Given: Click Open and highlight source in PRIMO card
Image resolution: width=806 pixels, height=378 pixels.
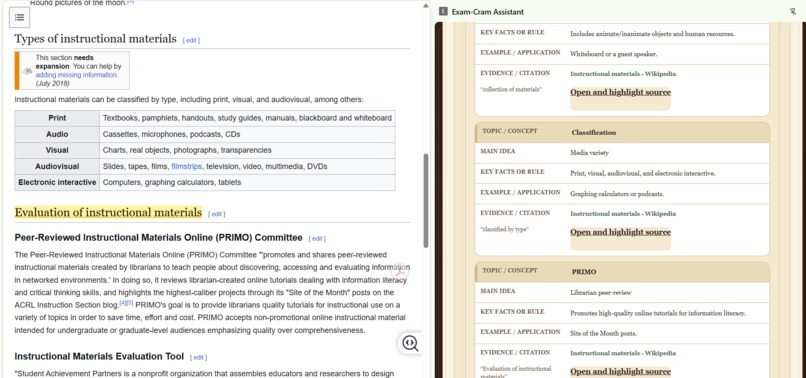Looking at the screenshot, I should 620,371.
